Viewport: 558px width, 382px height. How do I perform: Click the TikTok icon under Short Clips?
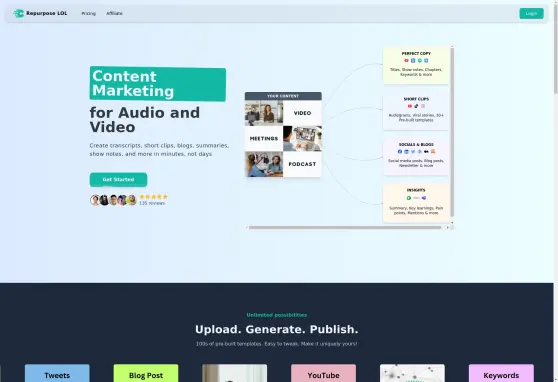pos(416,106)
